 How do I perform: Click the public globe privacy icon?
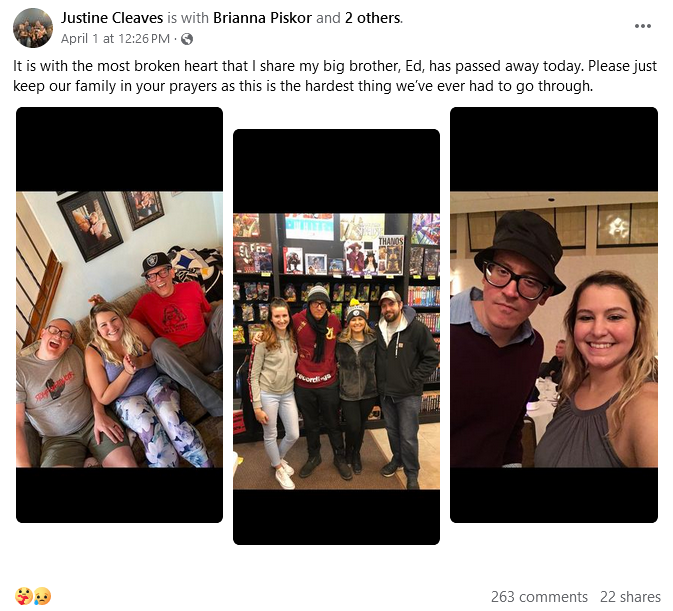point(187,39)
